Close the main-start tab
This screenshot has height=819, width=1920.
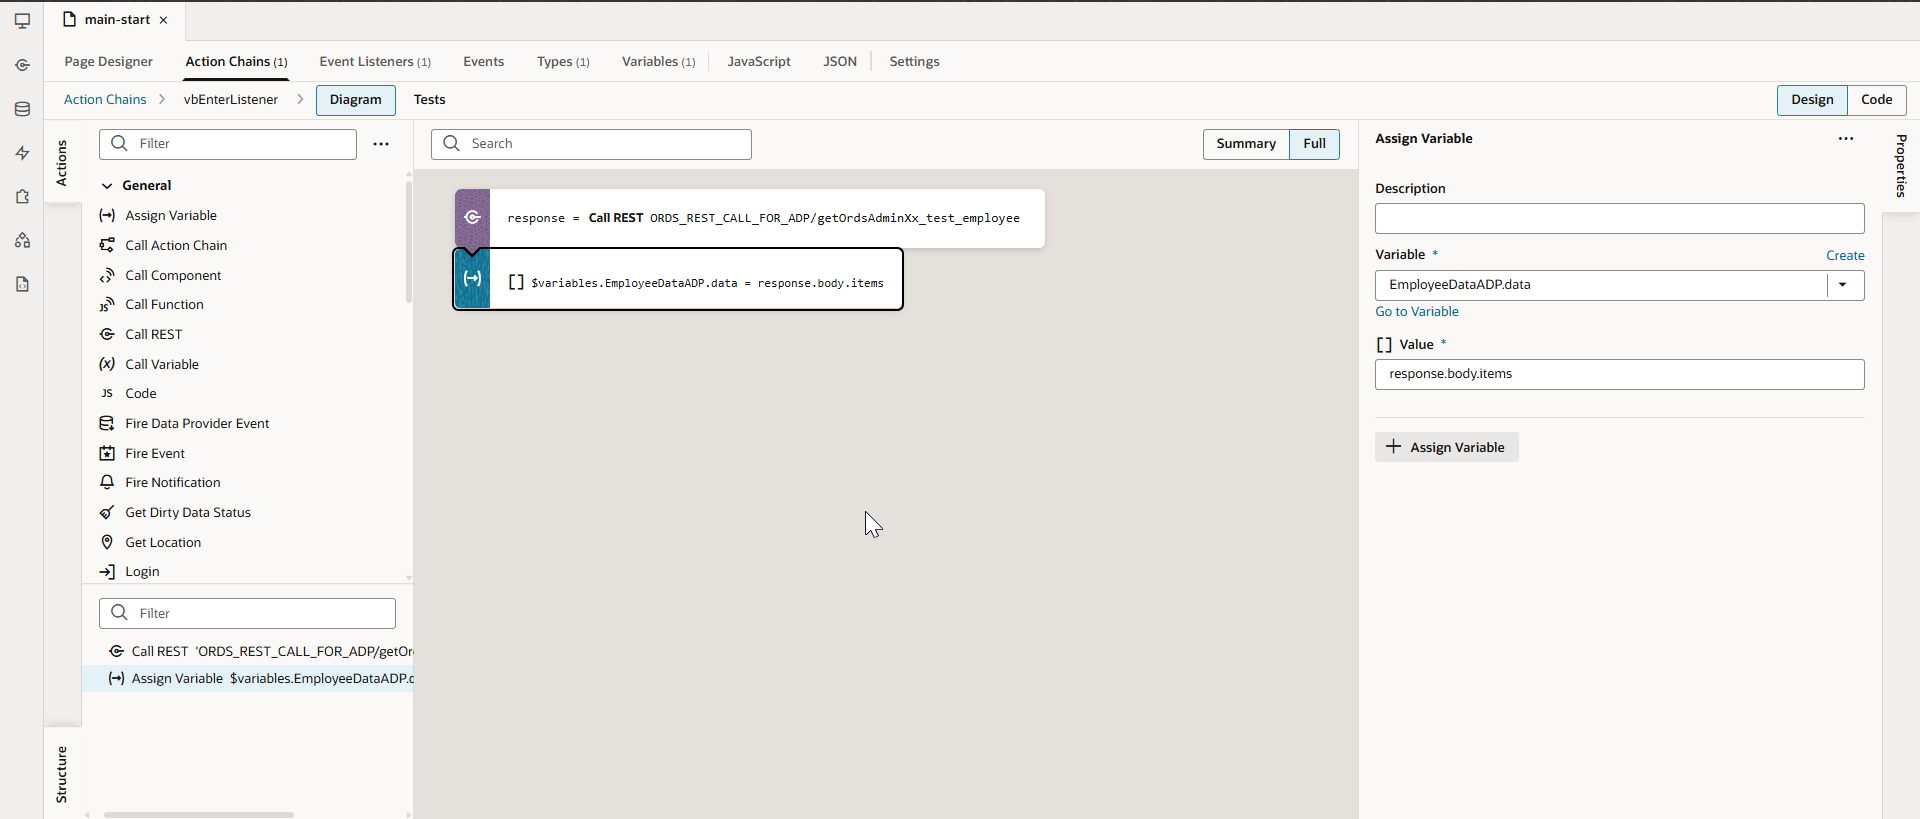point(164,20)
